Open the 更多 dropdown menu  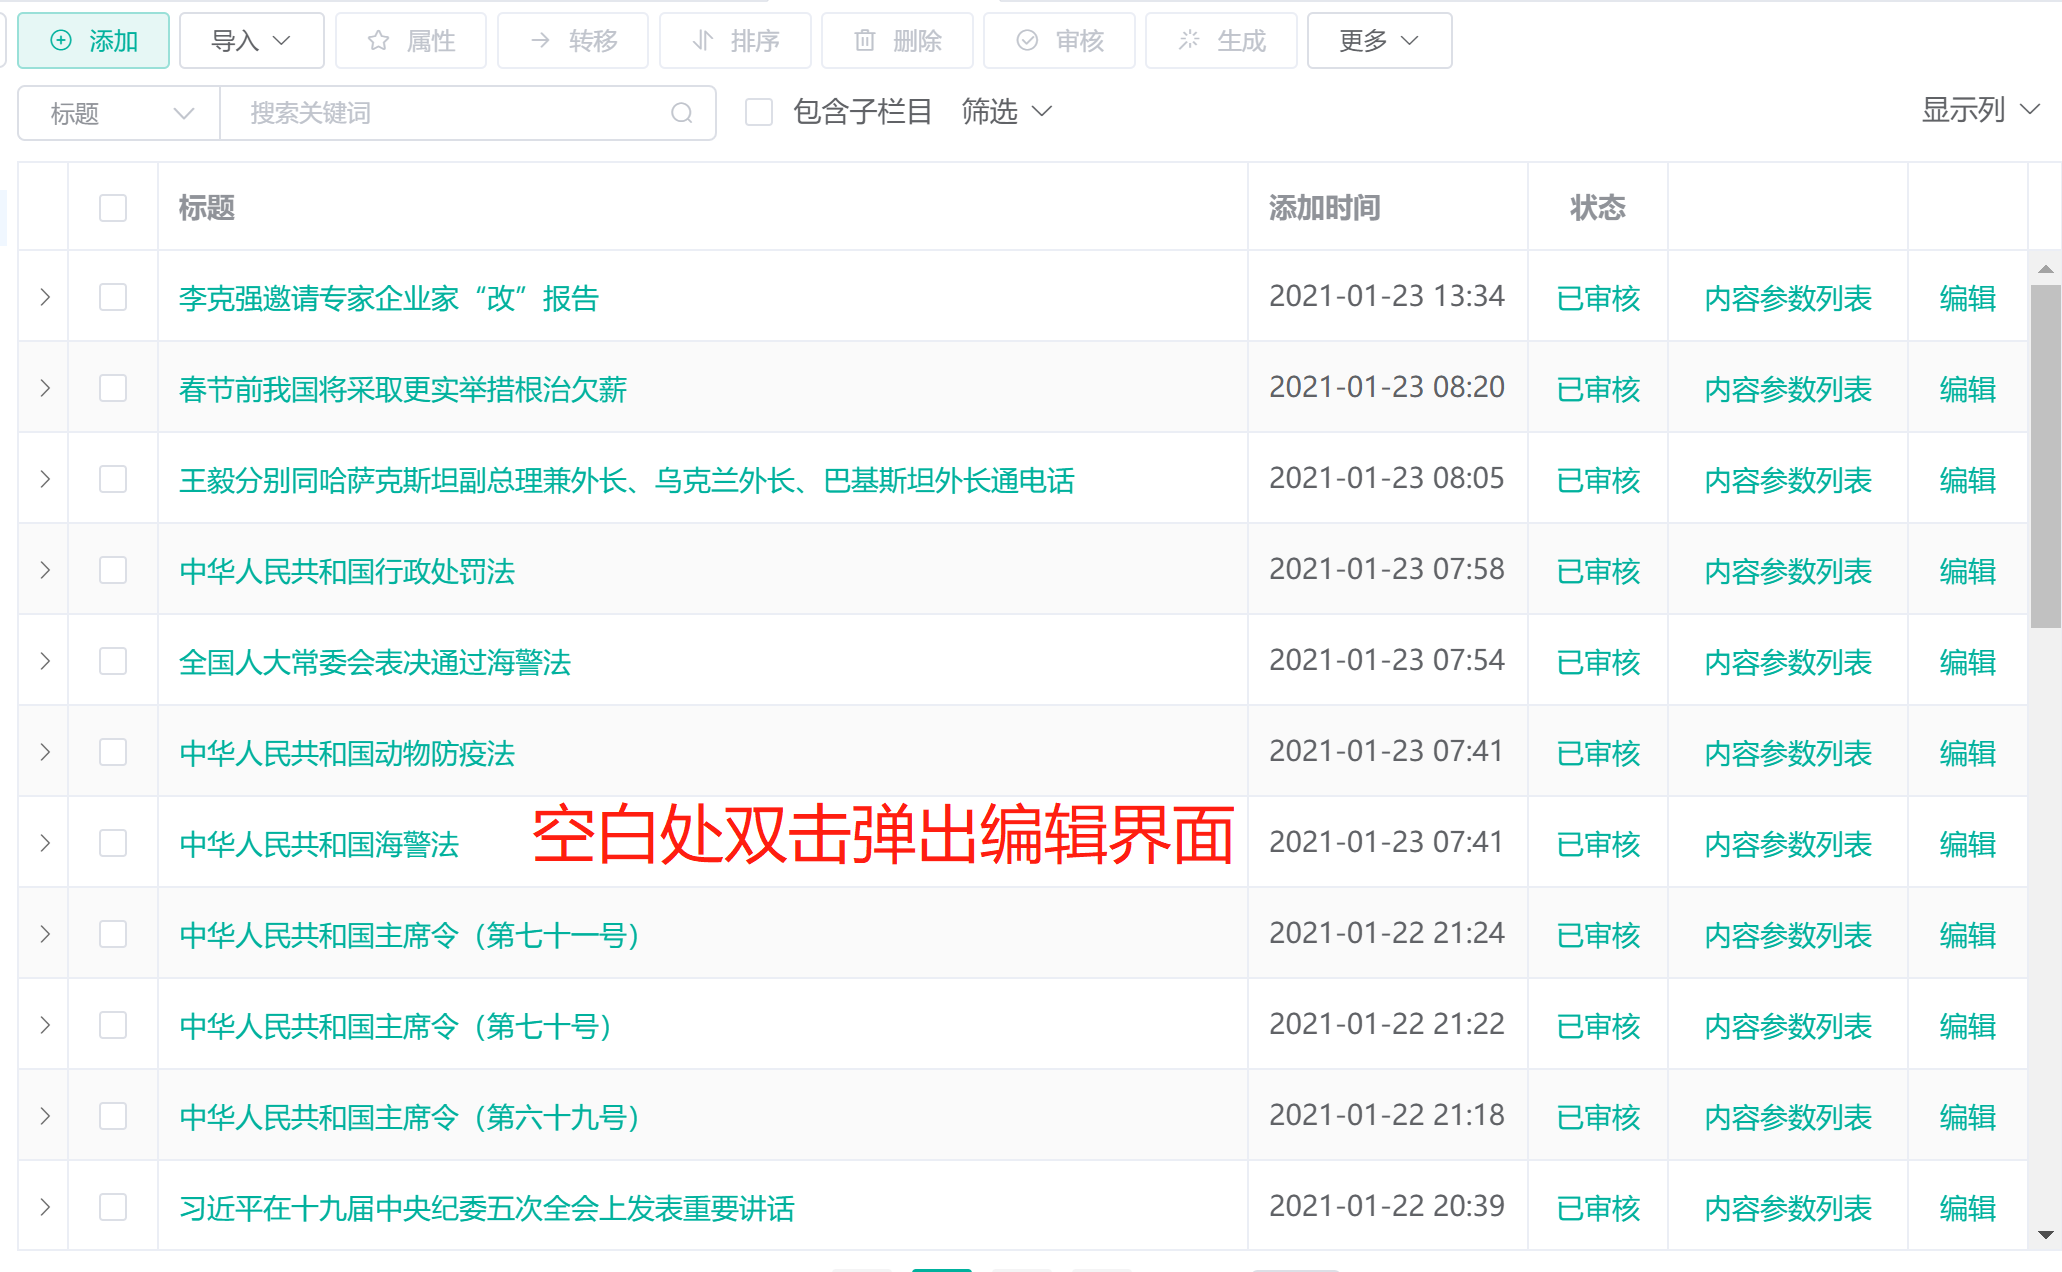point(1379,41)
